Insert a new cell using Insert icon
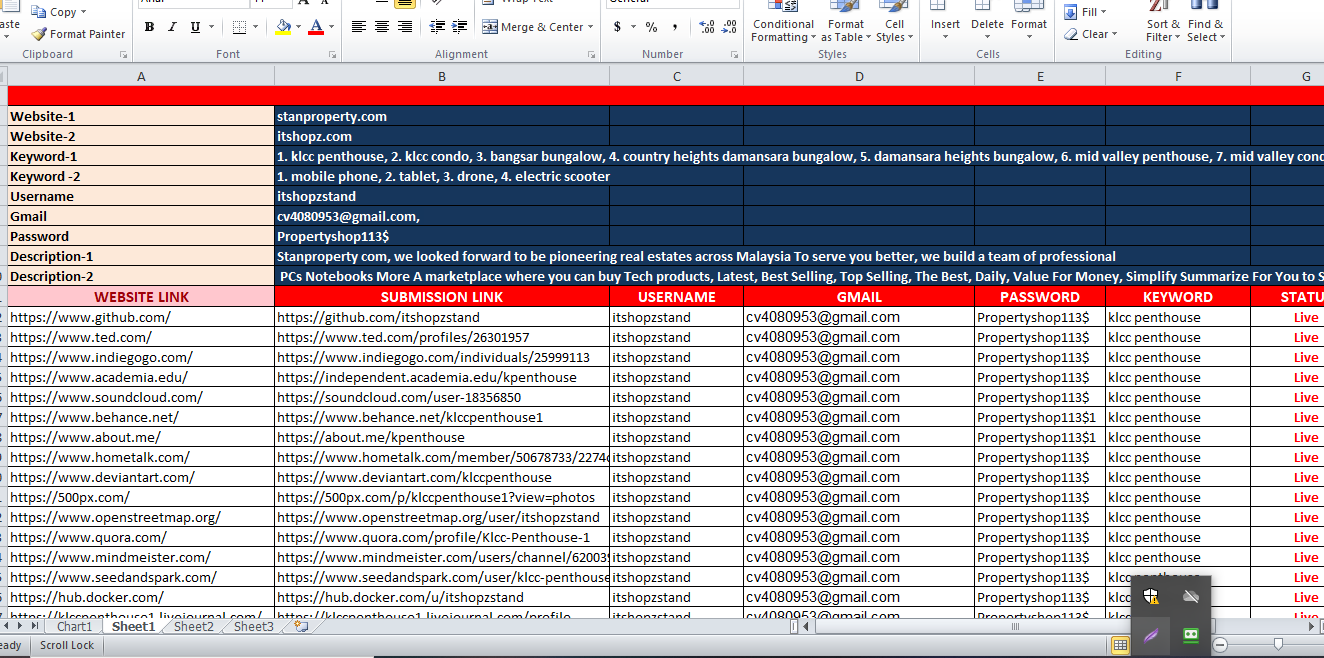Viewport: 1324px width, 658px height. pos(944,20)
